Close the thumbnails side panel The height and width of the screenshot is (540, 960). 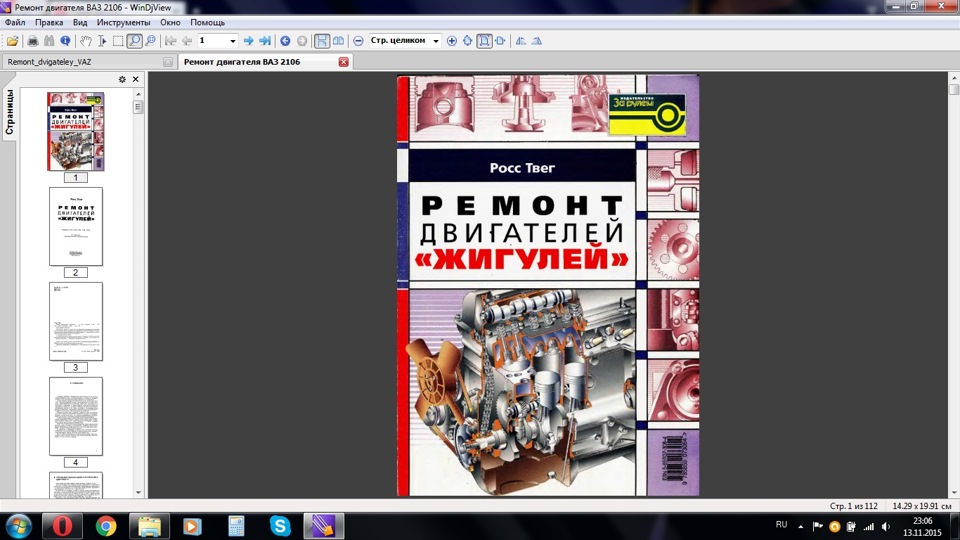coord(136,80)
